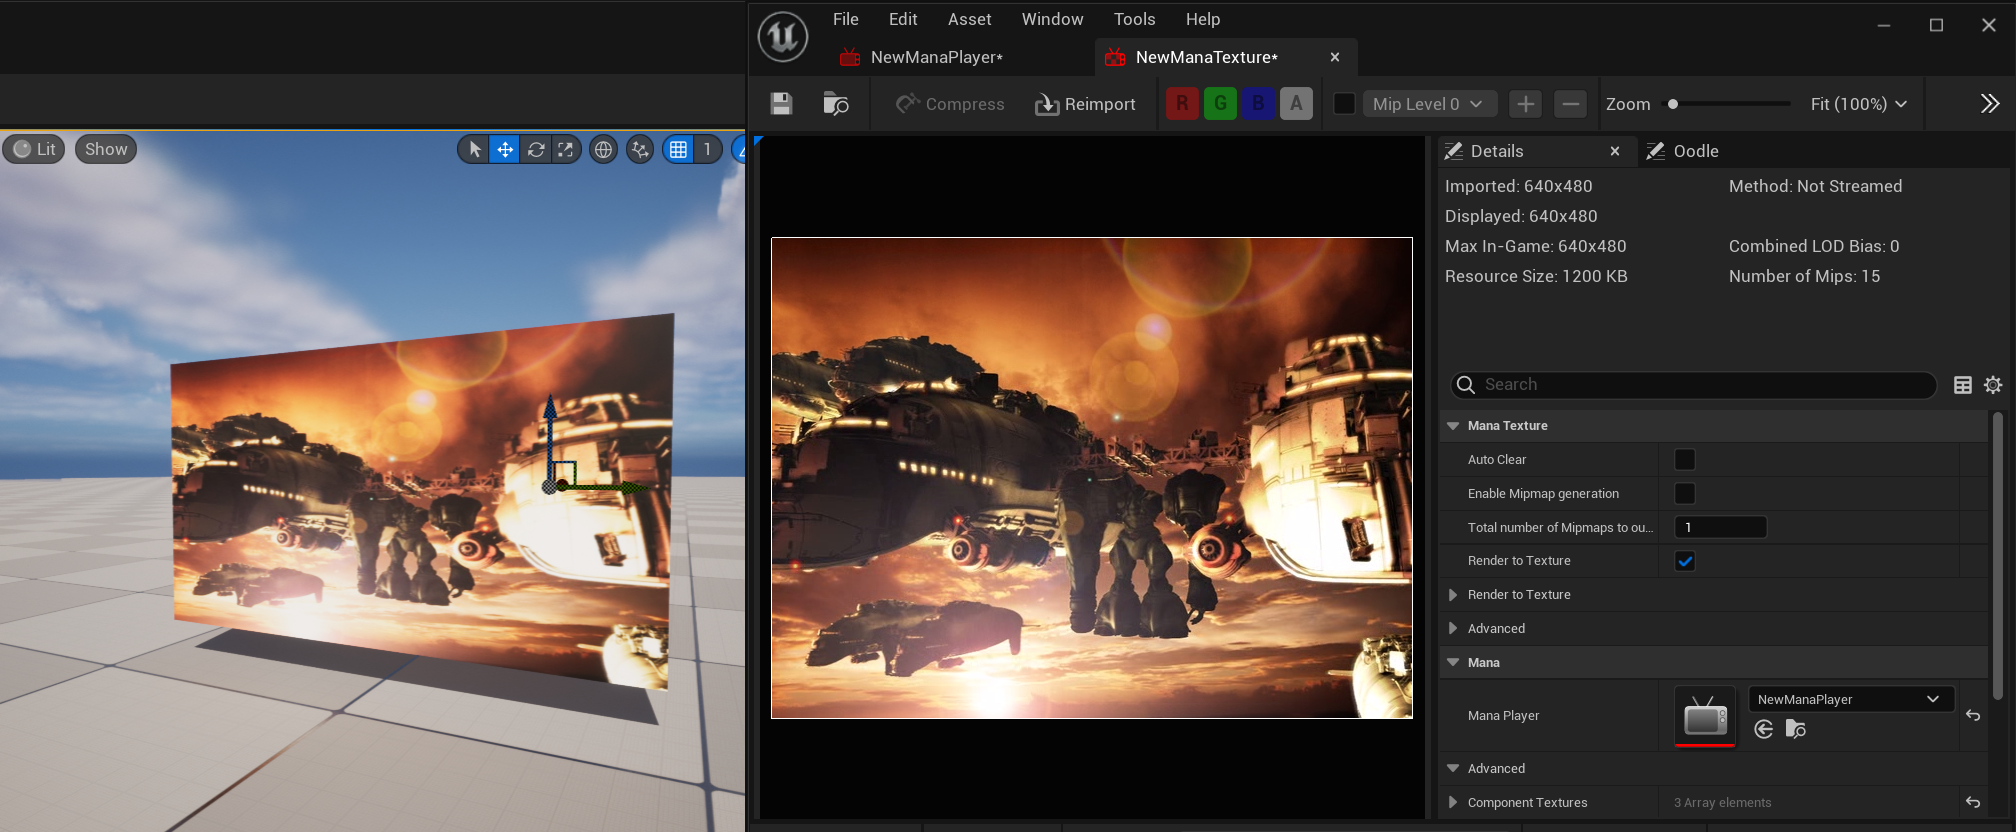Image resolution: width=2016 pixels, height=832 pixels.
Task: Open the Show viewport menu
Action: pos(106,149)
